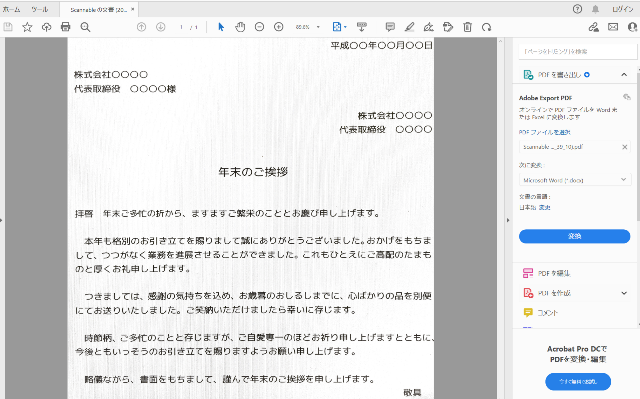Send file by email envelope icon

pyautogui.click(x=613, y=27)
